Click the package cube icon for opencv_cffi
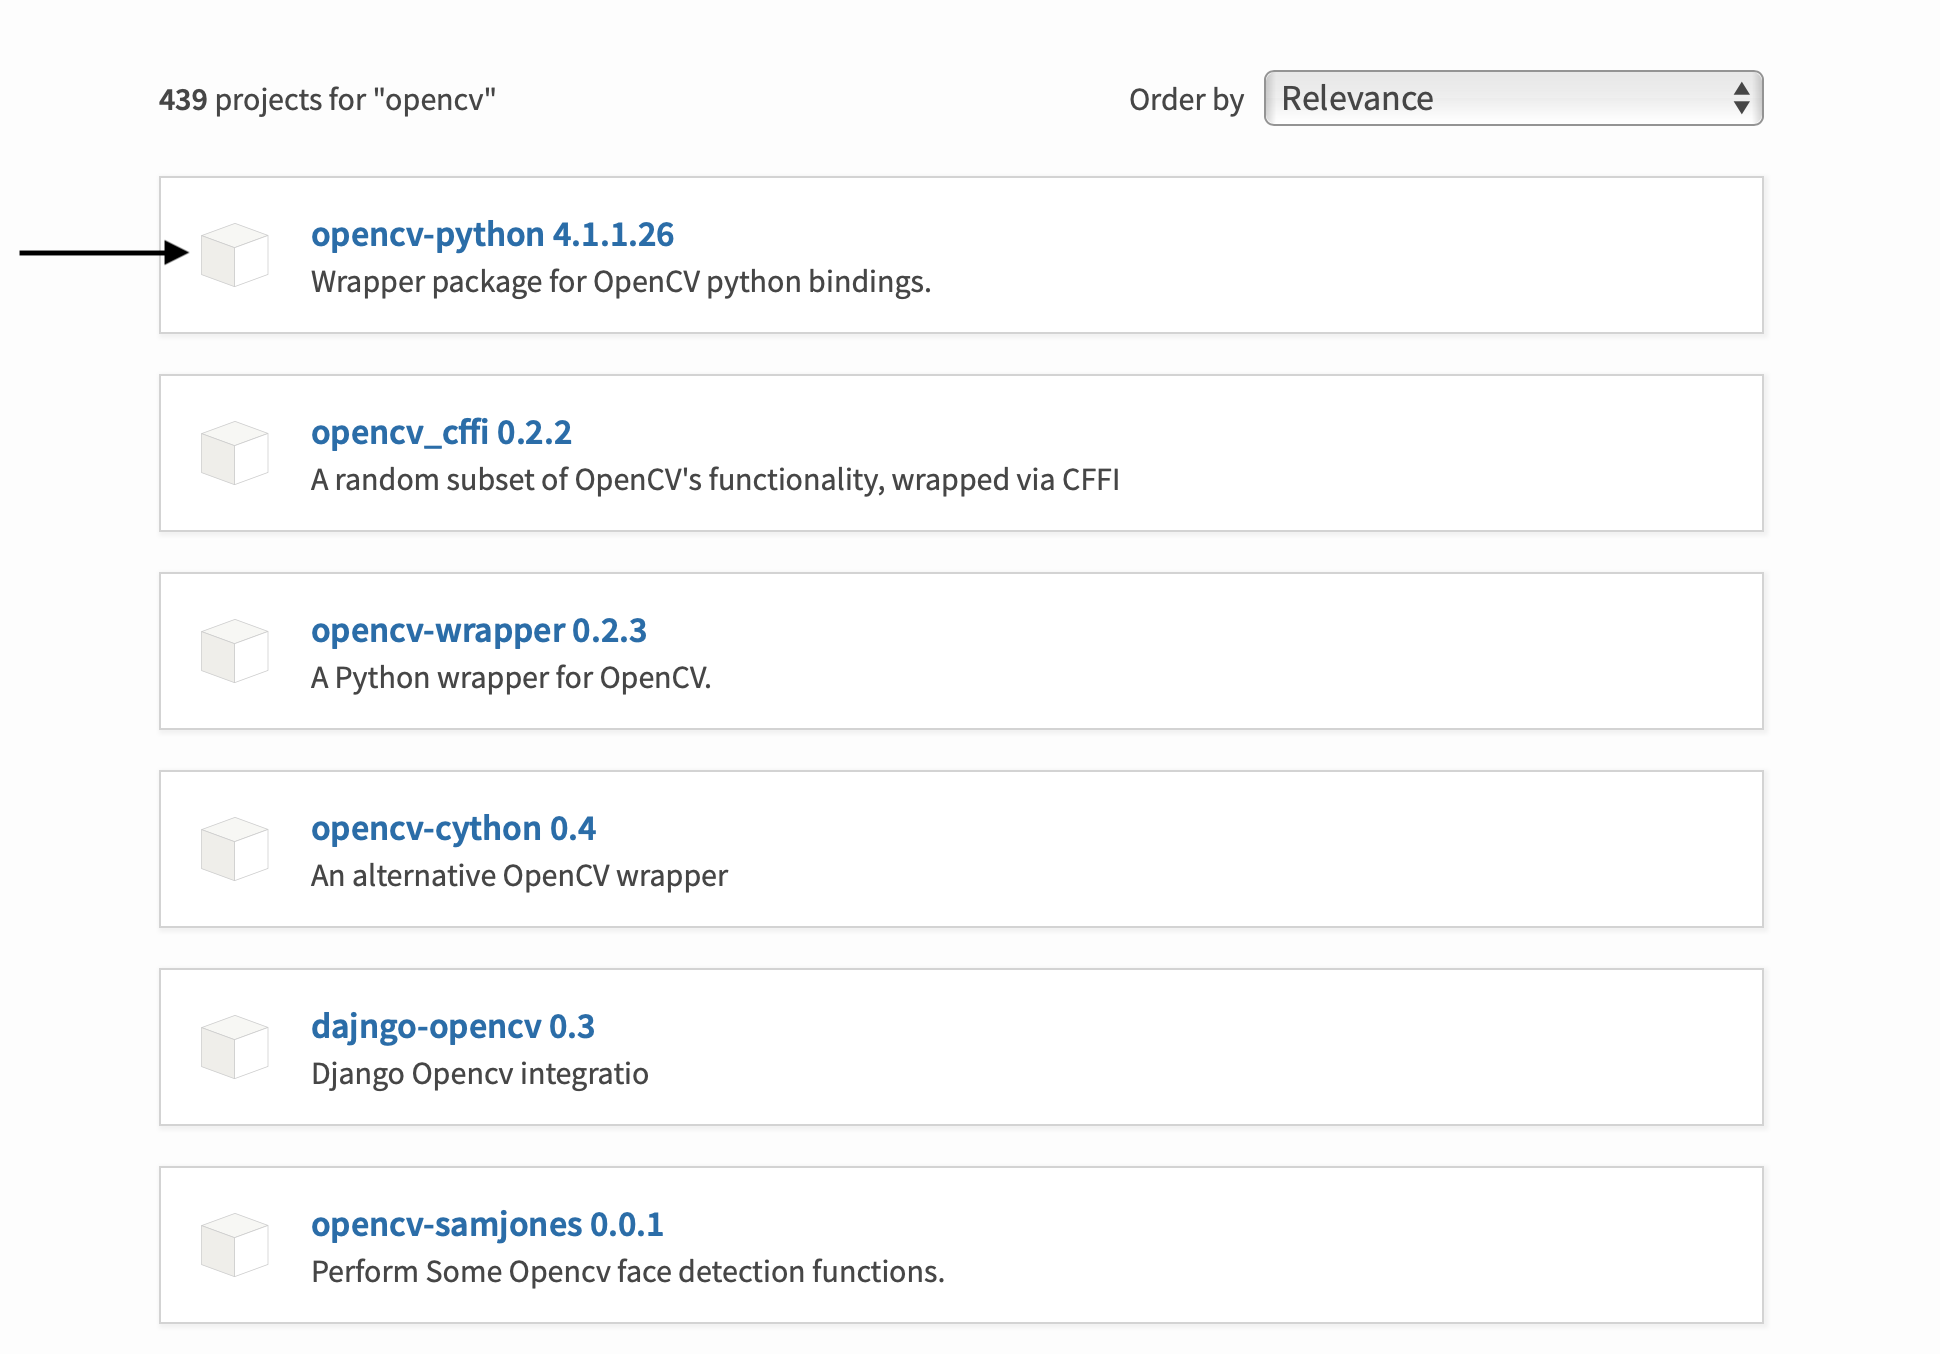The image size is (1940, 1354). (x=235, y=453)
